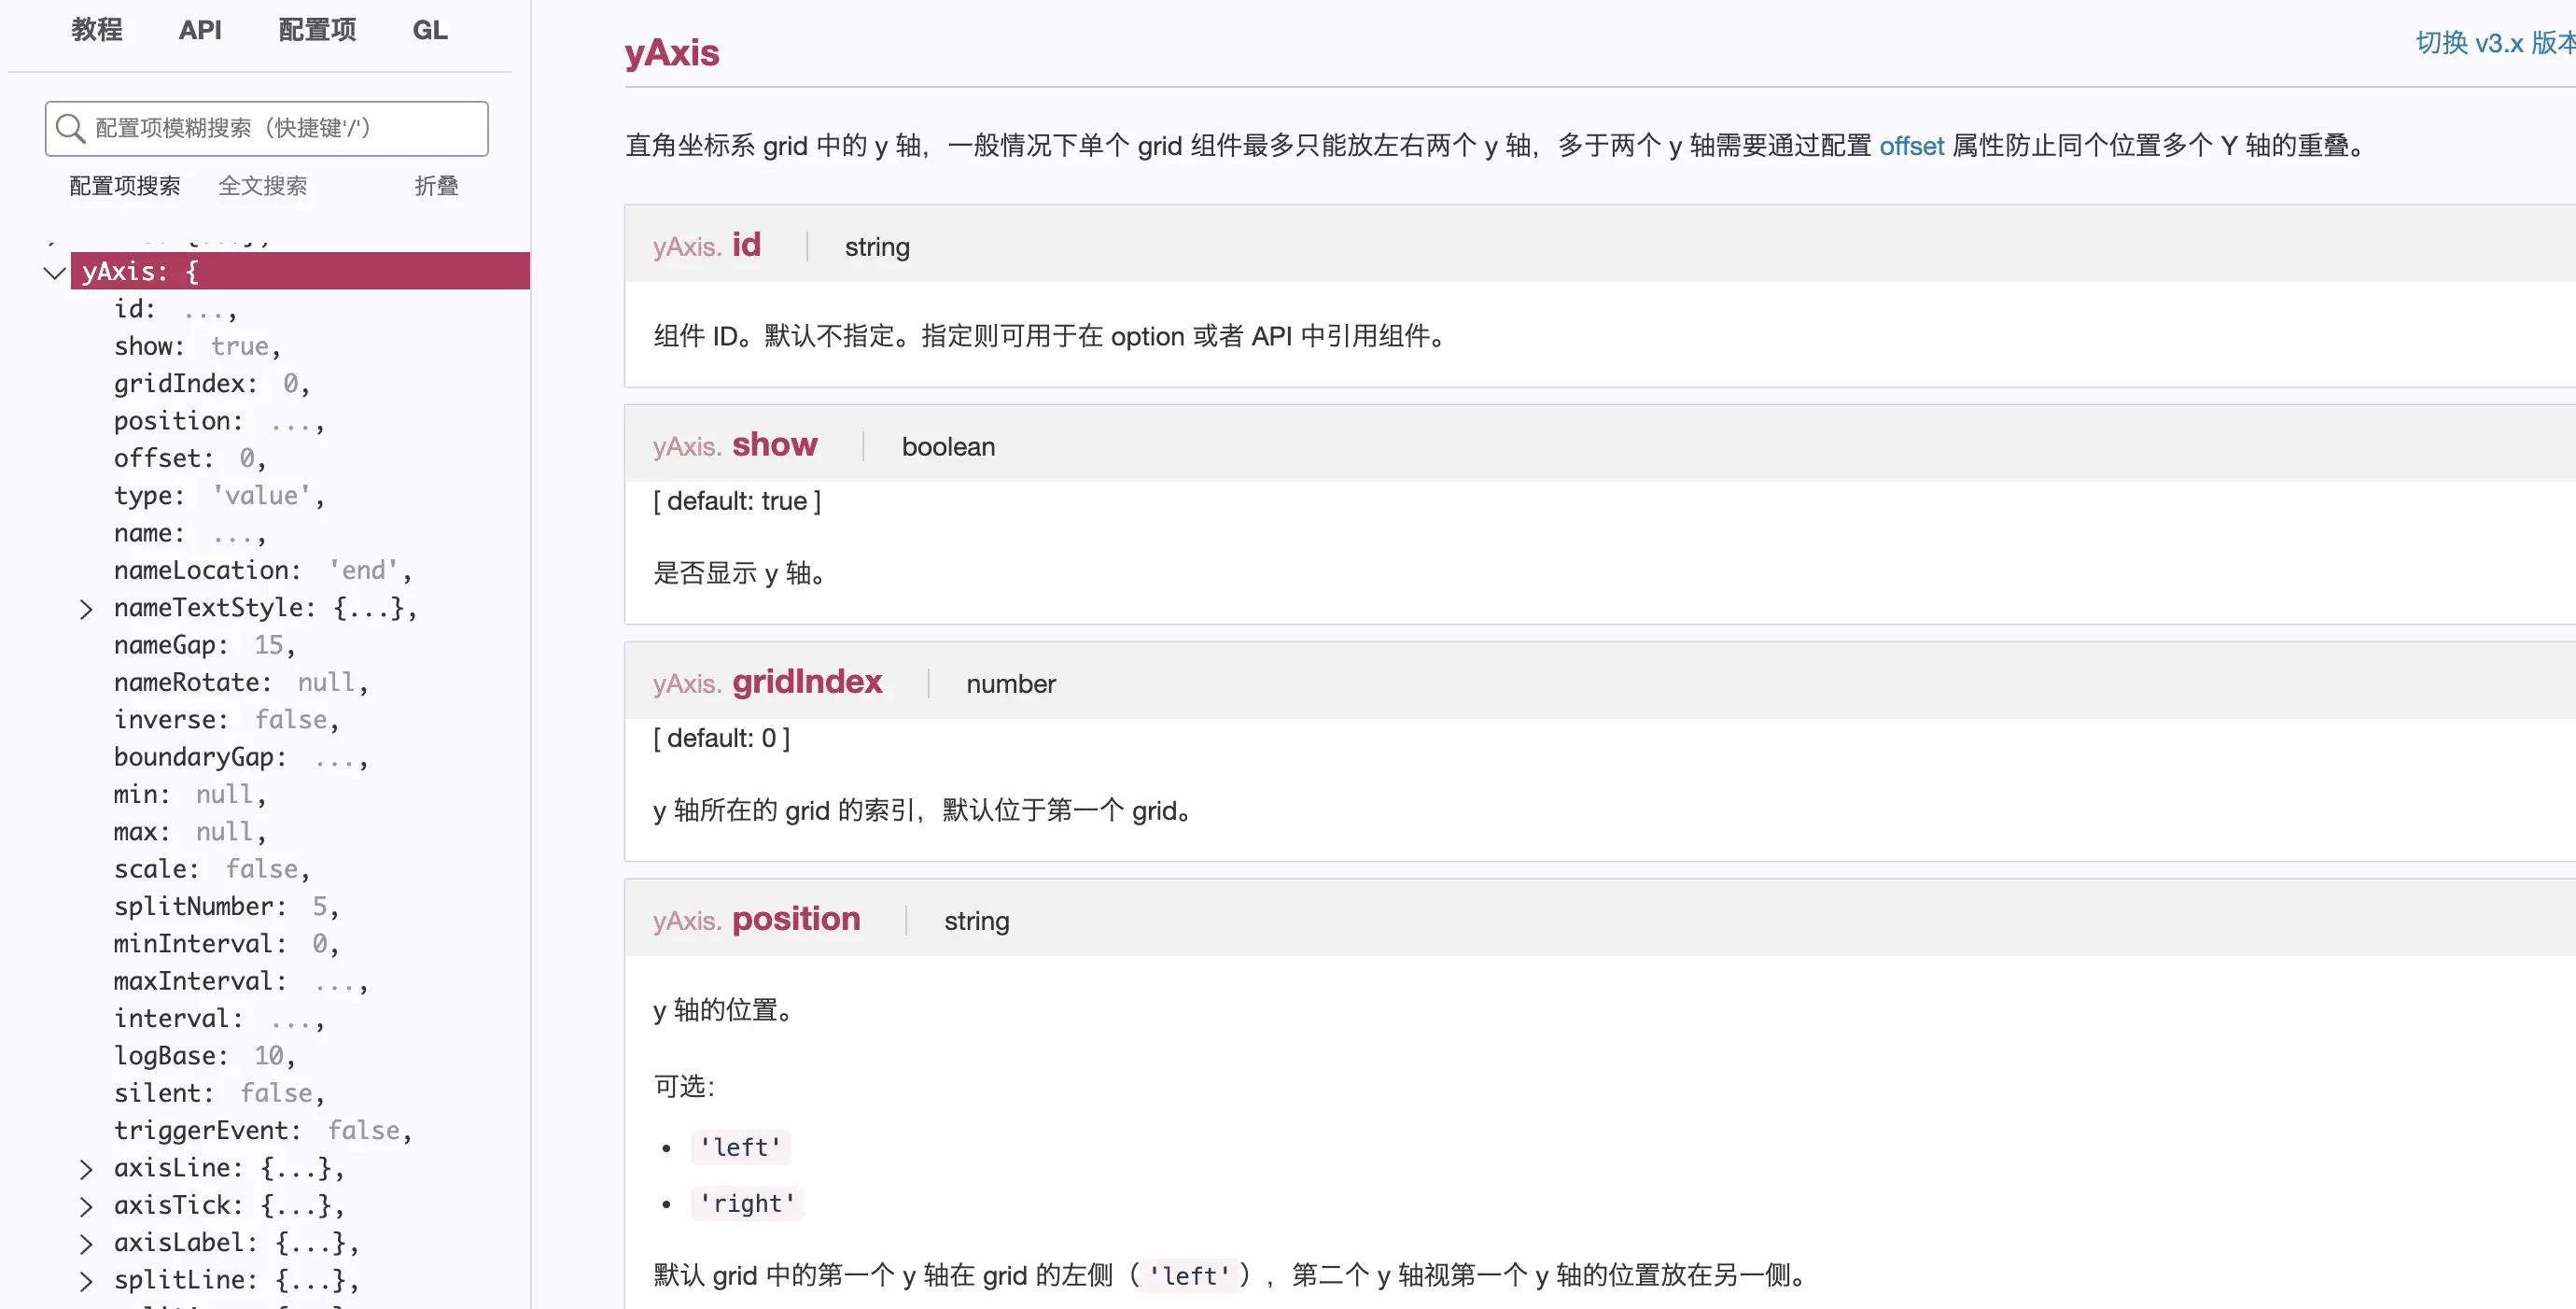Select 配置项搜索 search mode
Screen dimensions: 2576x1309
125,186
